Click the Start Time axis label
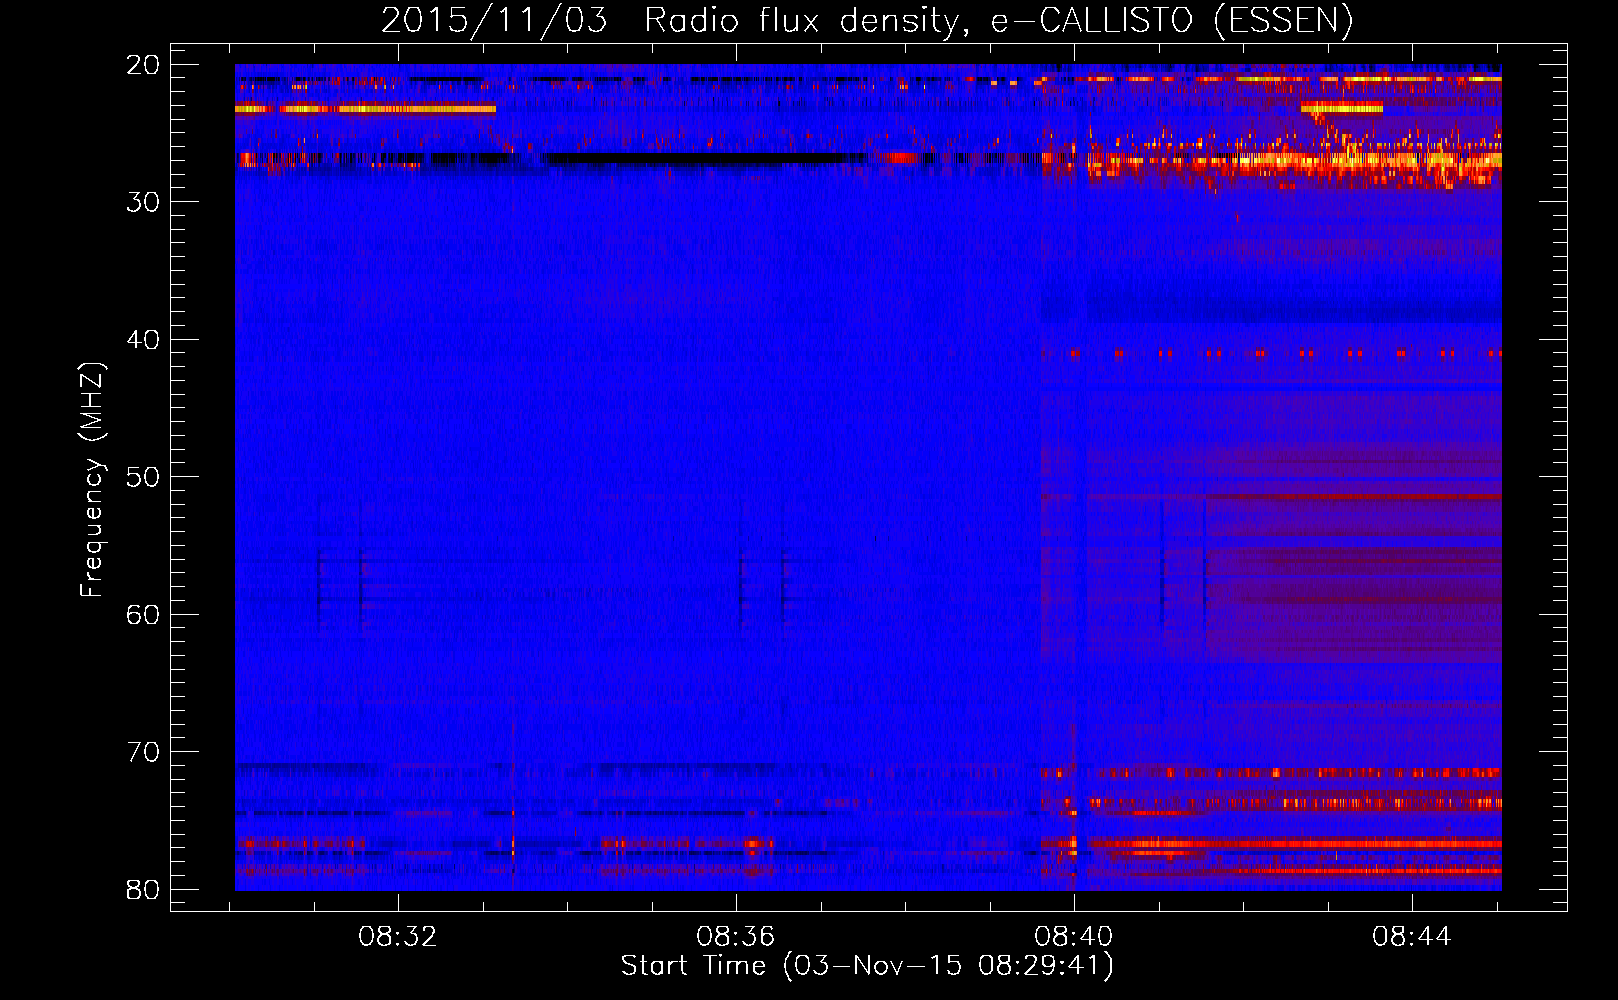The image size is (1618, 1000). (x=867, y=966)
